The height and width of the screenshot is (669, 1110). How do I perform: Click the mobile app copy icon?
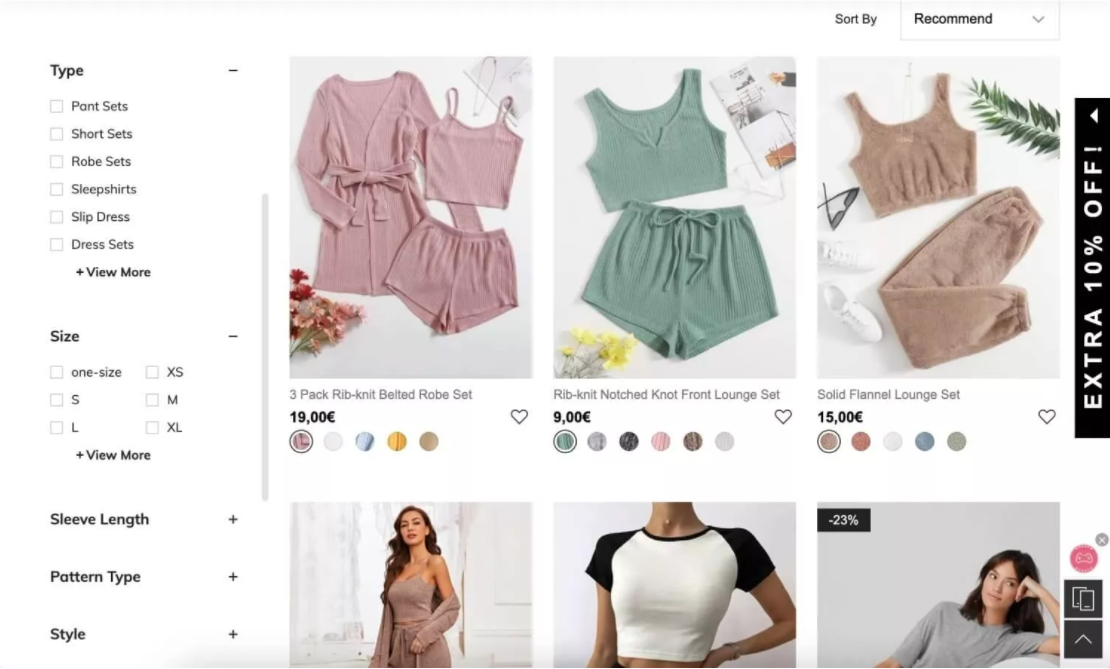1083,598
